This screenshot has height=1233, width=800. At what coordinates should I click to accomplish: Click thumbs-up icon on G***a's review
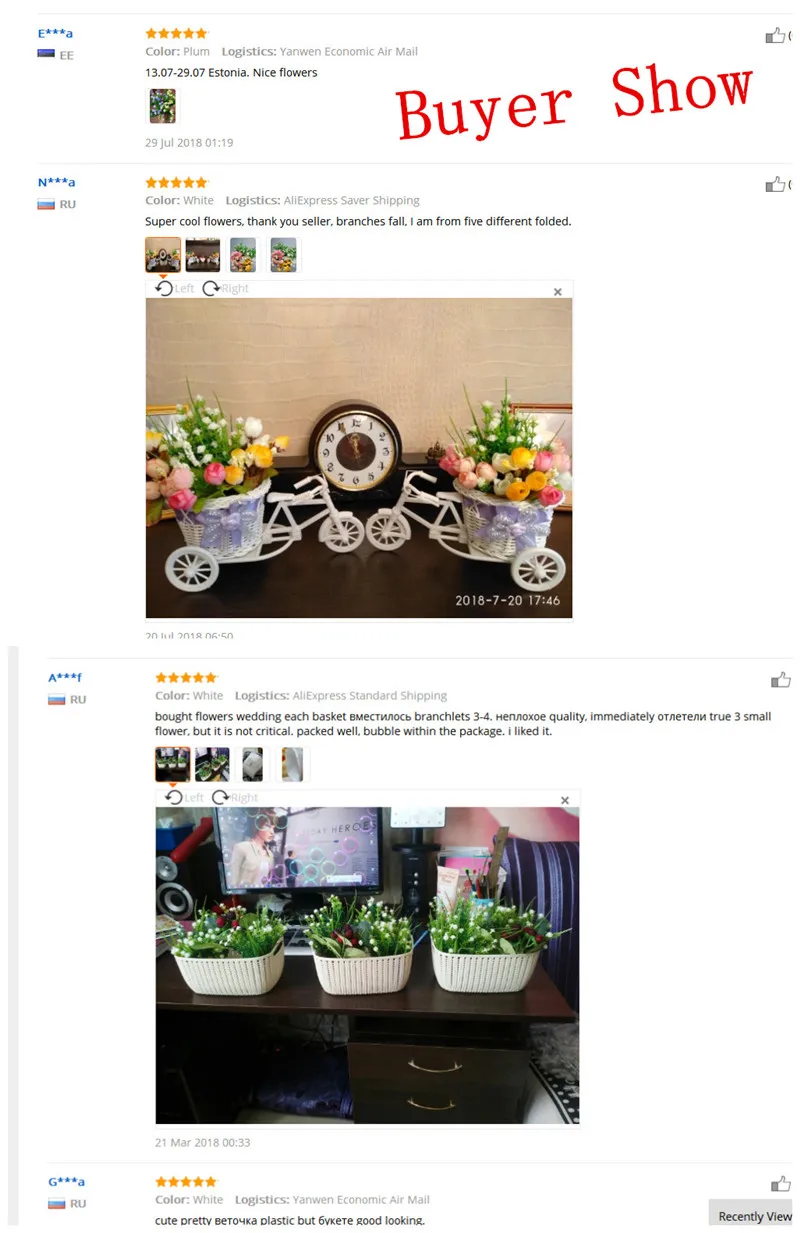(x=781, y=1184)
